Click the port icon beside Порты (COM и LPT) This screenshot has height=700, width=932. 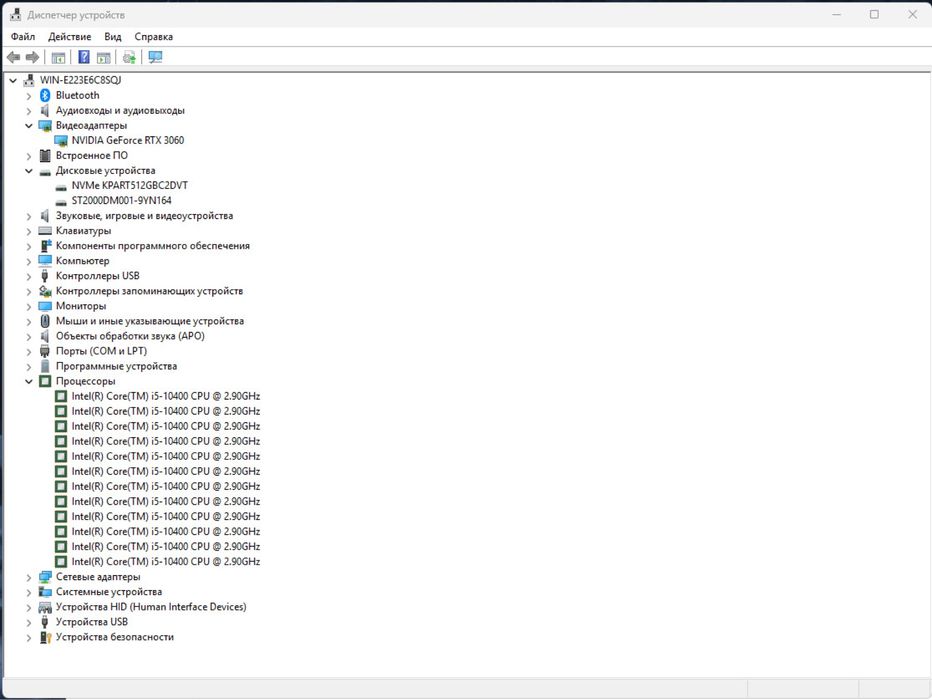pos(45,351)
